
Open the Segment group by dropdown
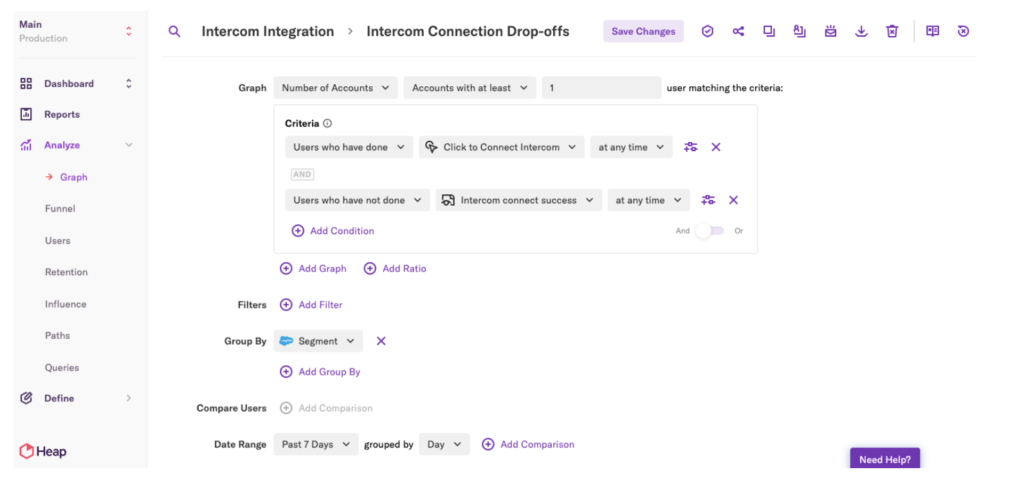(x=318, y=341)
